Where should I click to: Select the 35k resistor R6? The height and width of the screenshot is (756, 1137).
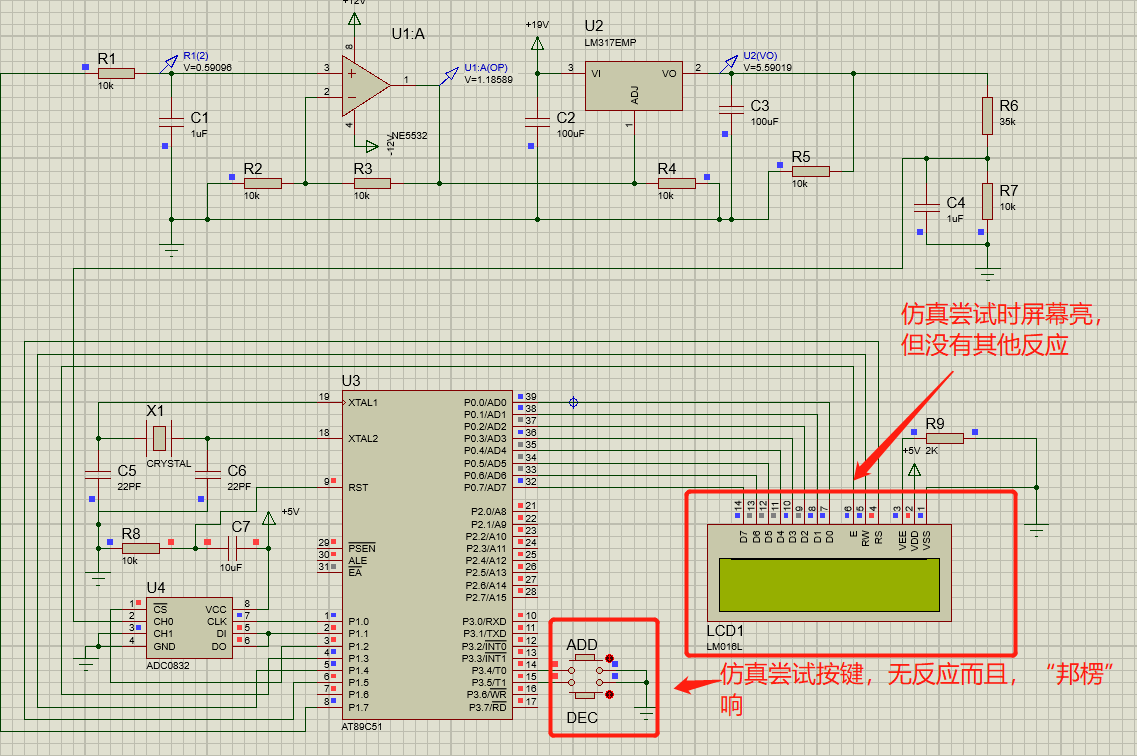987,116
